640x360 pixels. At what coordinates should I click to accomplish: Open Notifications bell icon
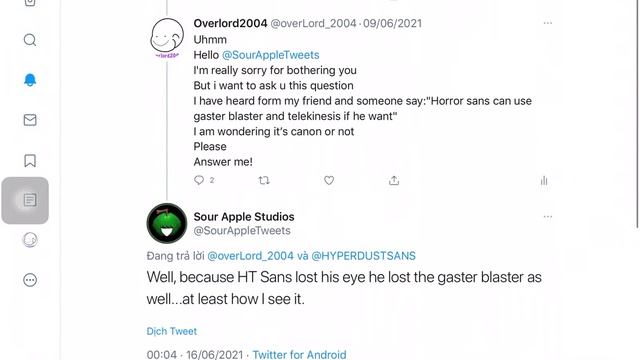[30, 80]
